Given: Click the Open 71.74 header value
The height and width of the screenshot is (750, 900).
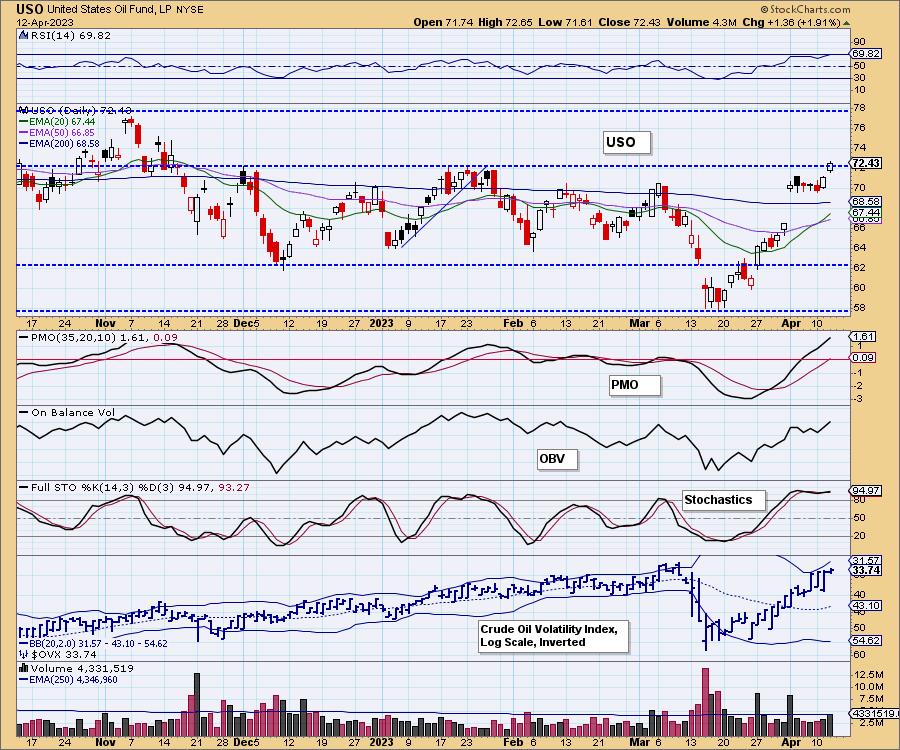Looking at the screenshot, I should (443, 22).
